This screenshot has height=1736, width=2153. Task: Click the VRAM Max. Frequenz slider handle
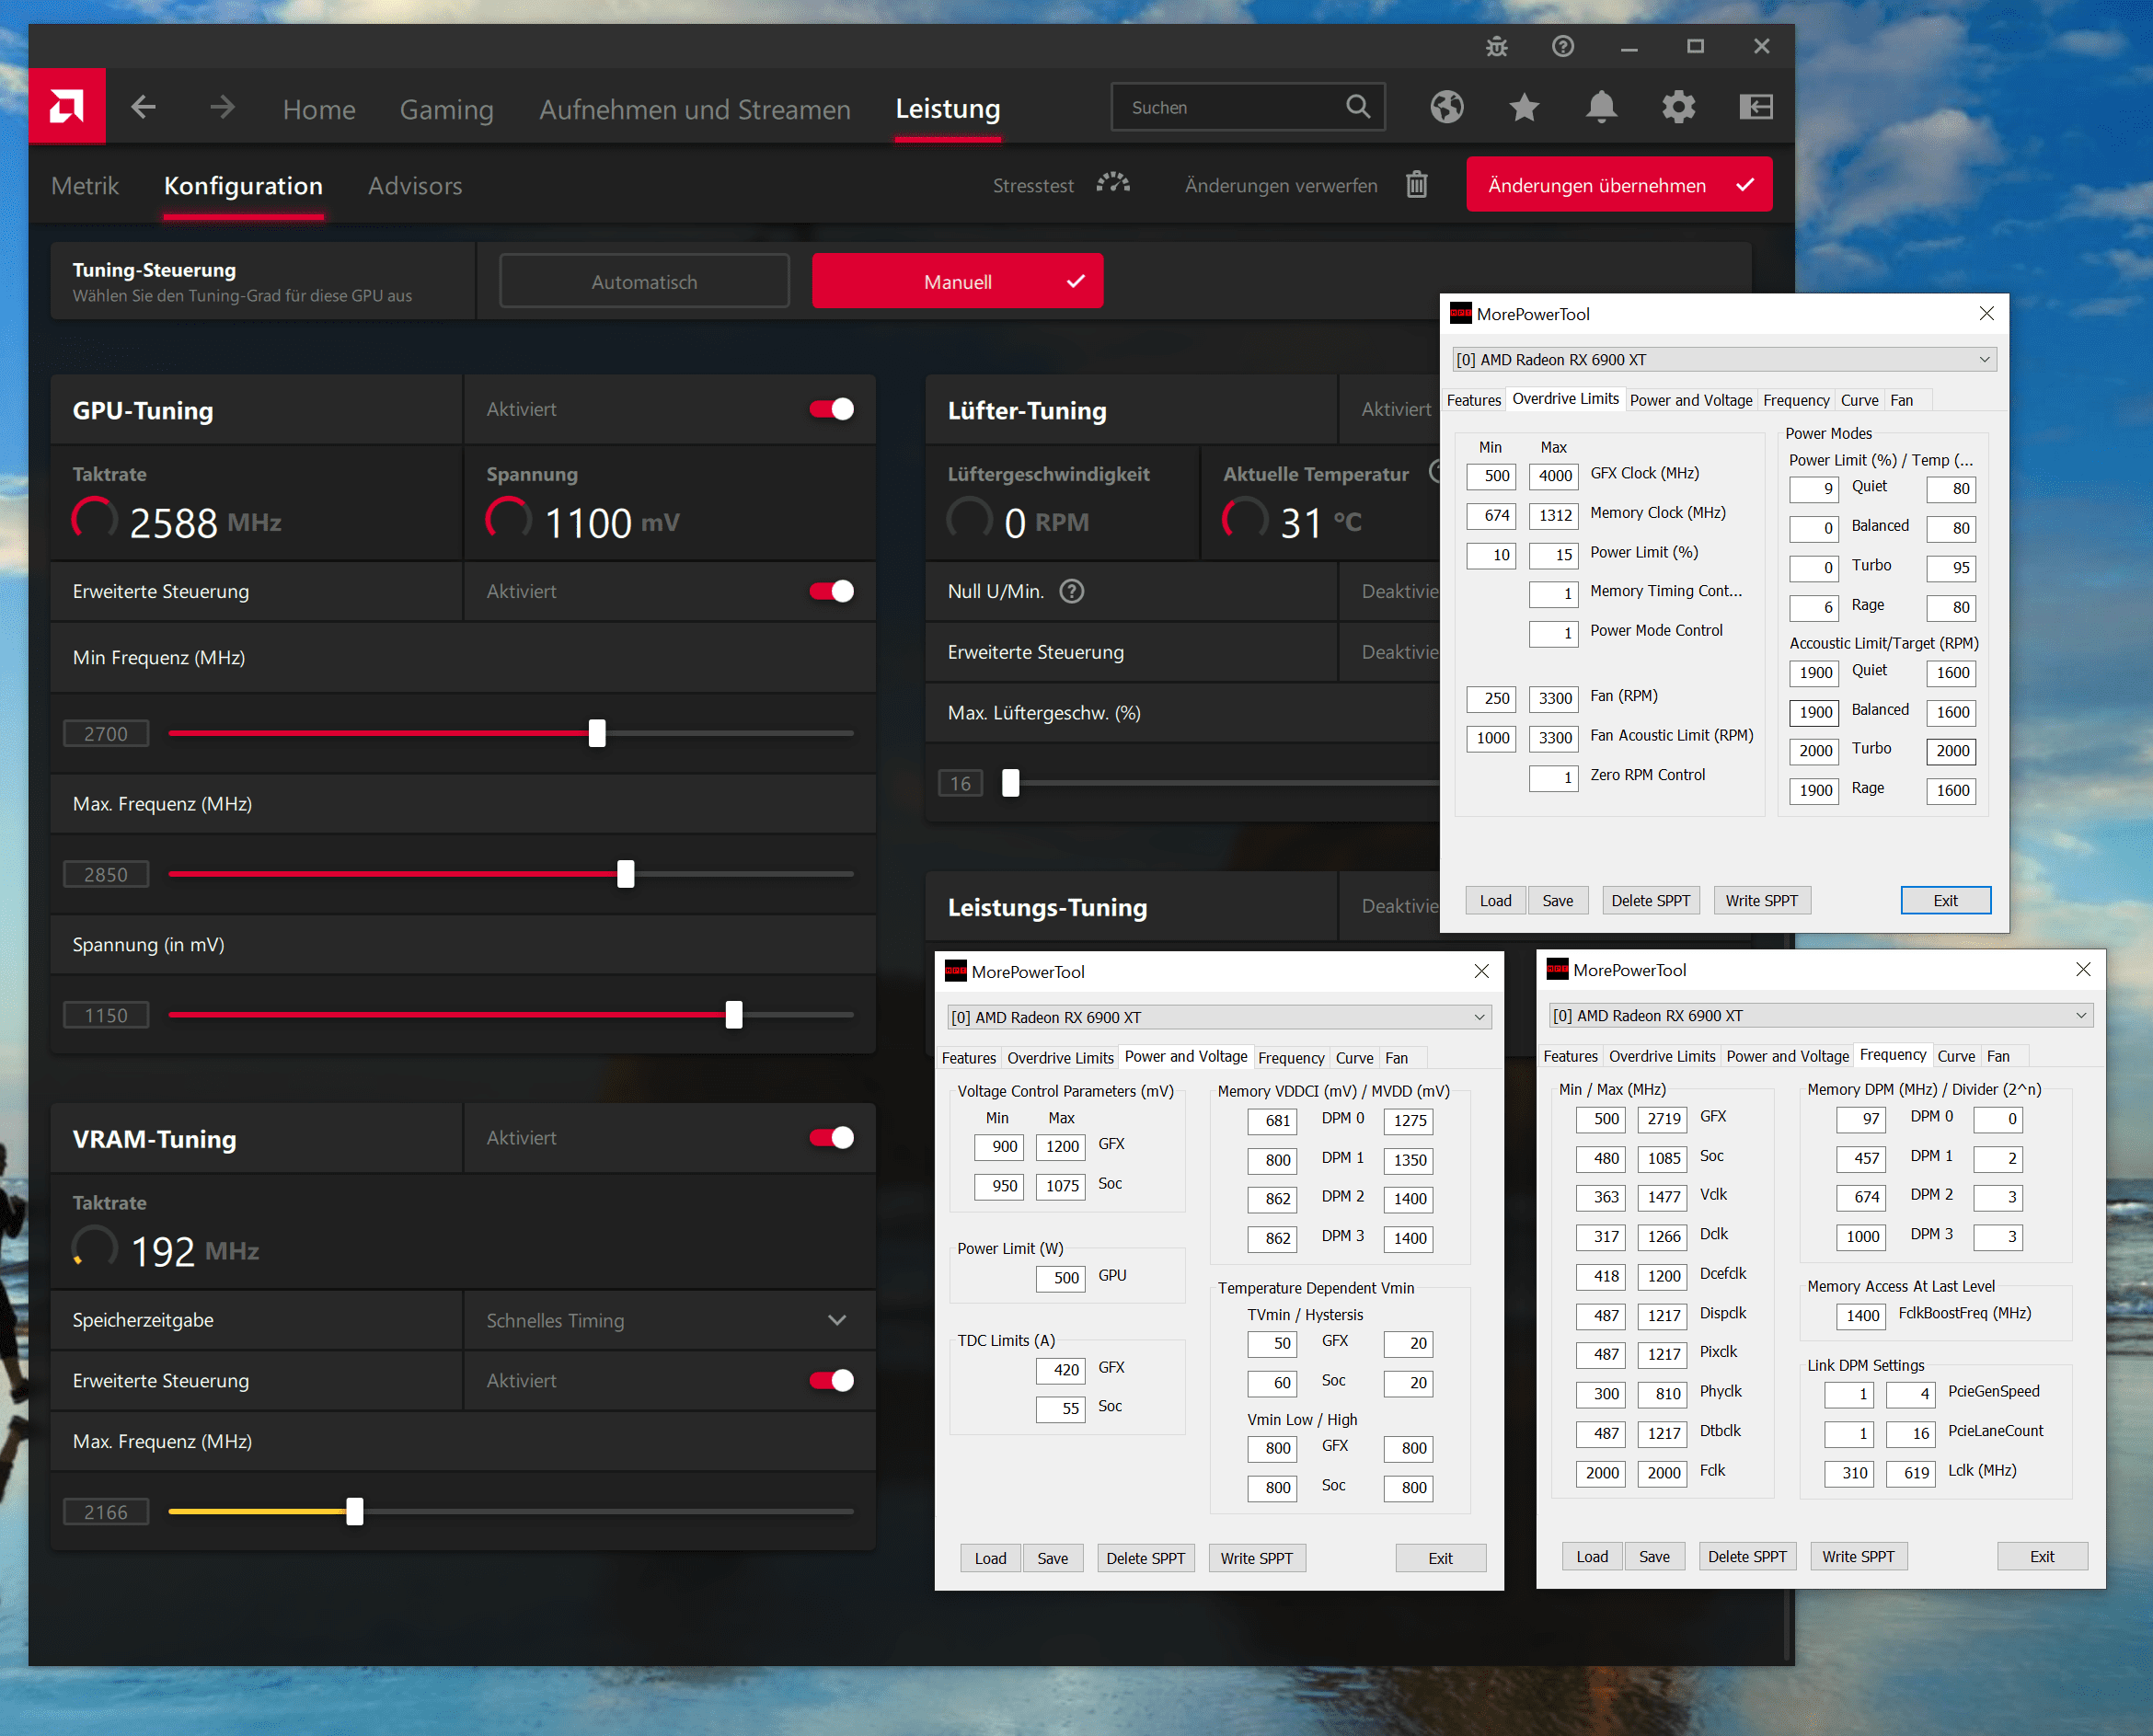(355, 1511)
